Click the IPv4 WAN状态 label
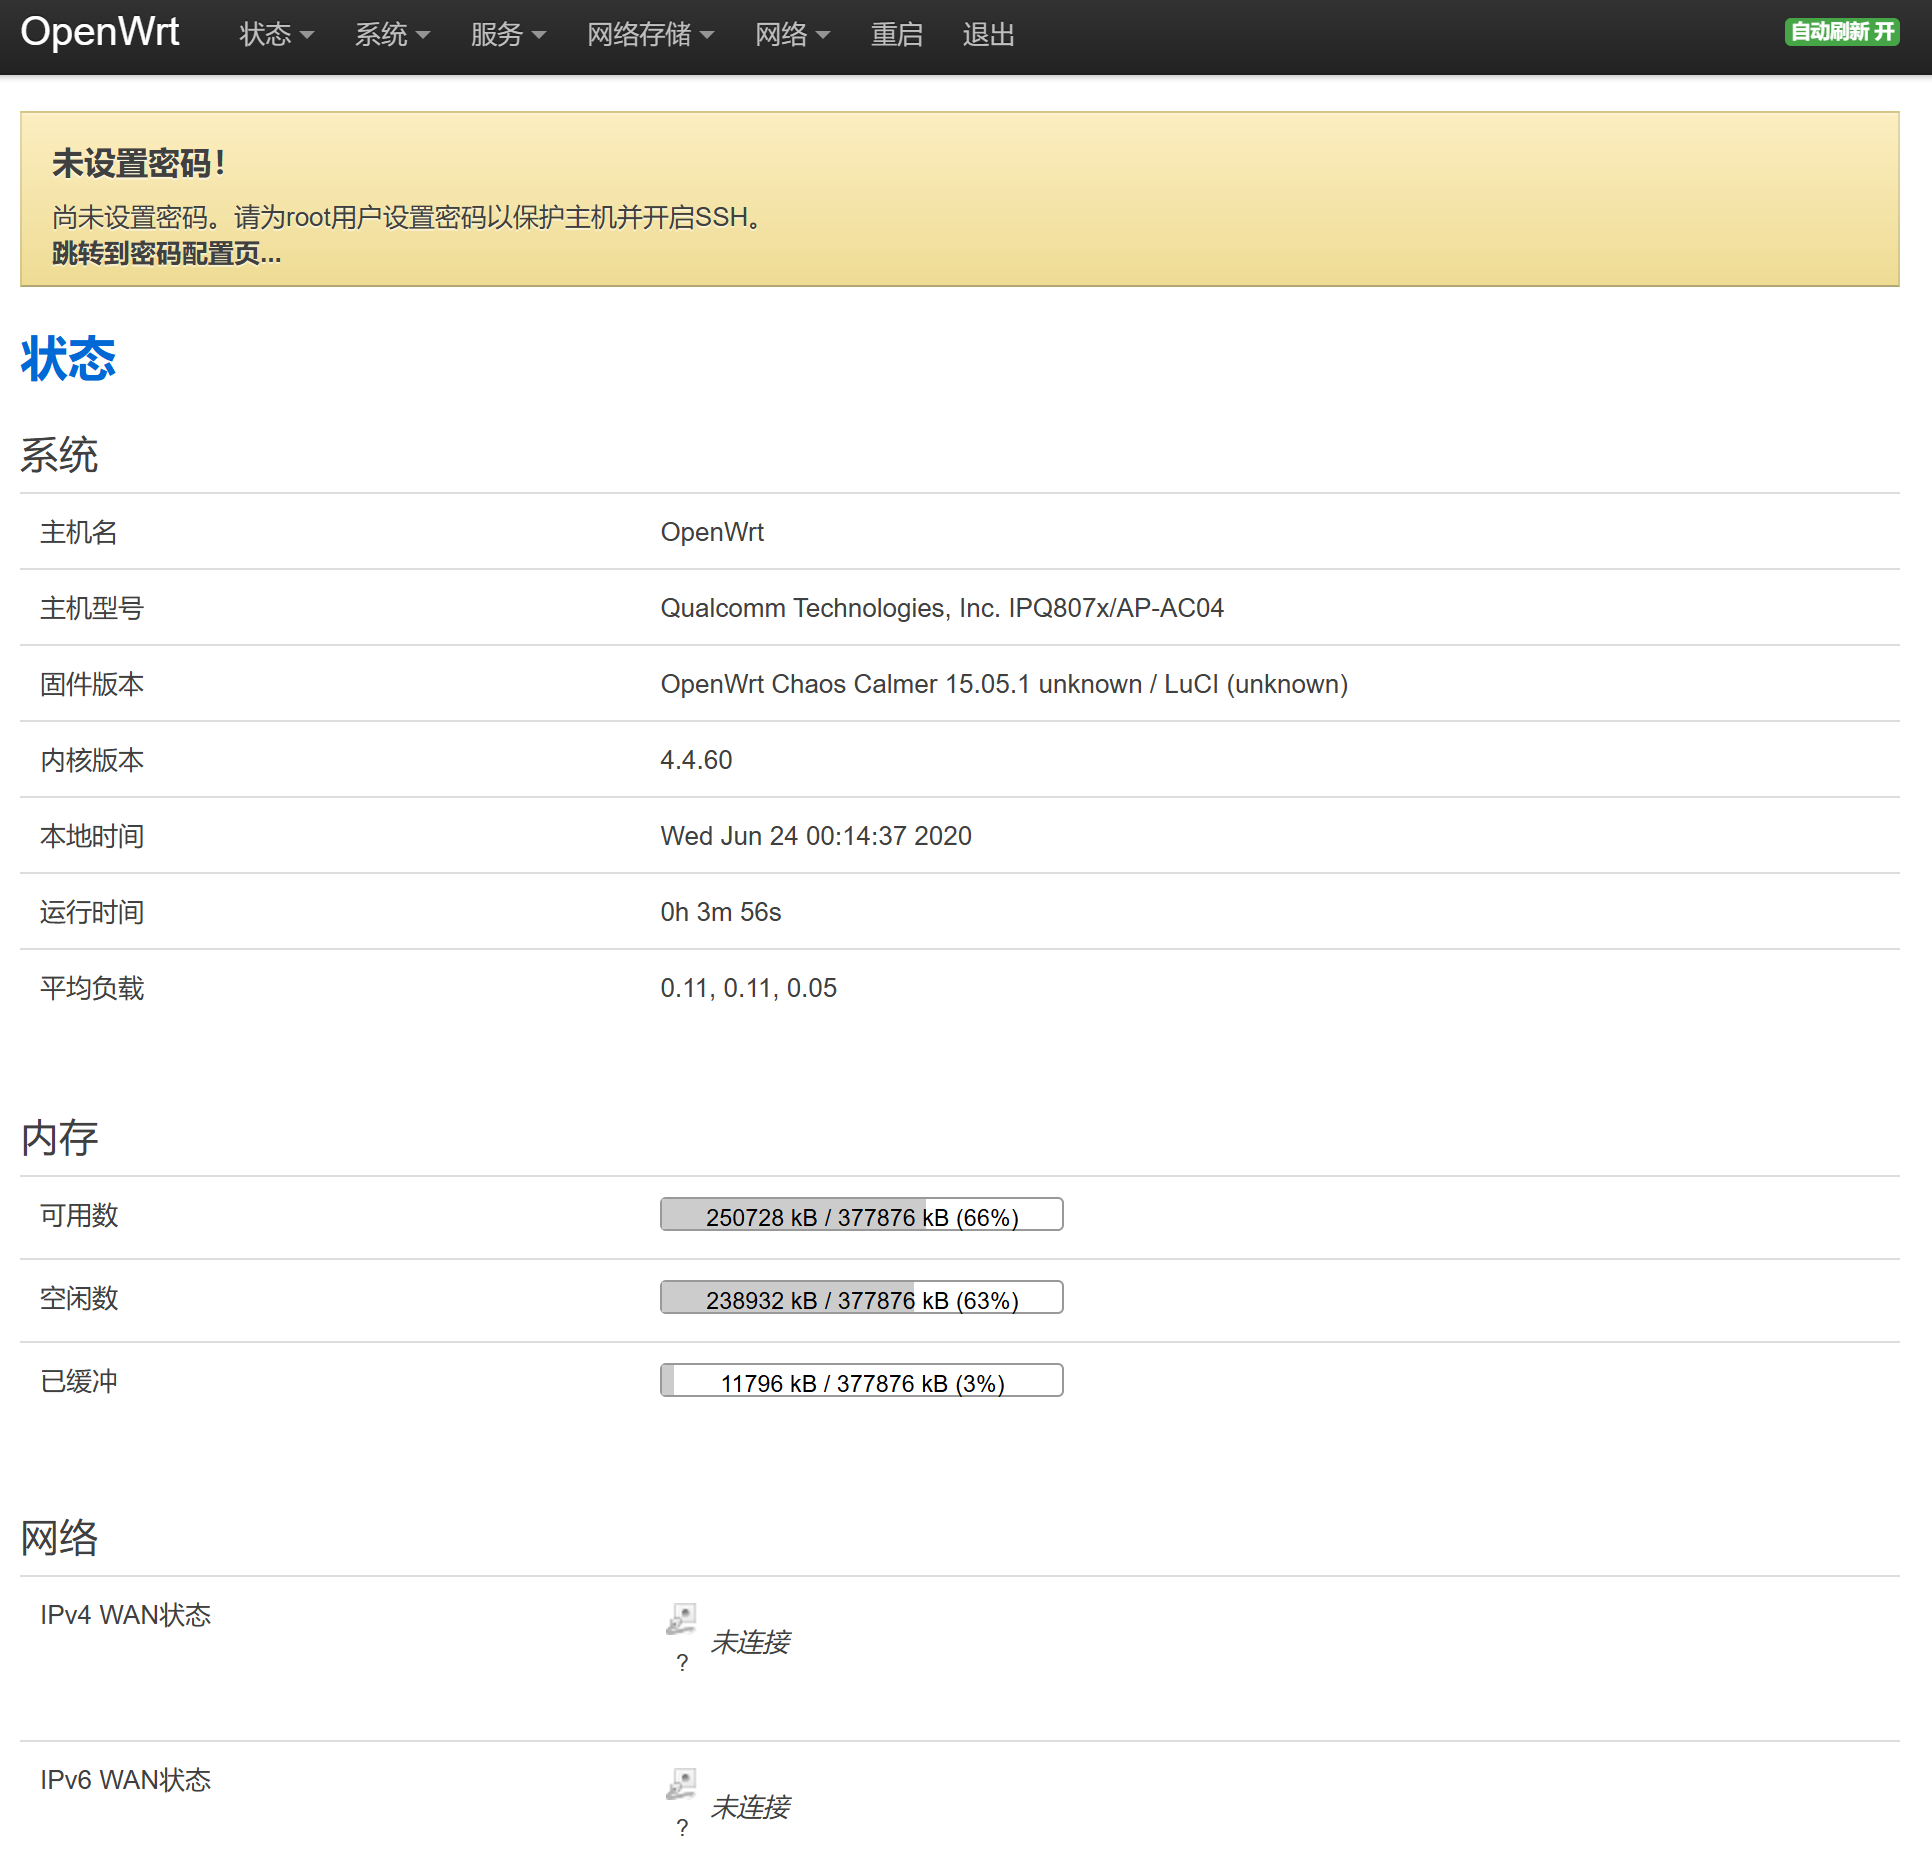Image resolution: width=1932 pixels, height=1854 pixels. (126, 1615)
